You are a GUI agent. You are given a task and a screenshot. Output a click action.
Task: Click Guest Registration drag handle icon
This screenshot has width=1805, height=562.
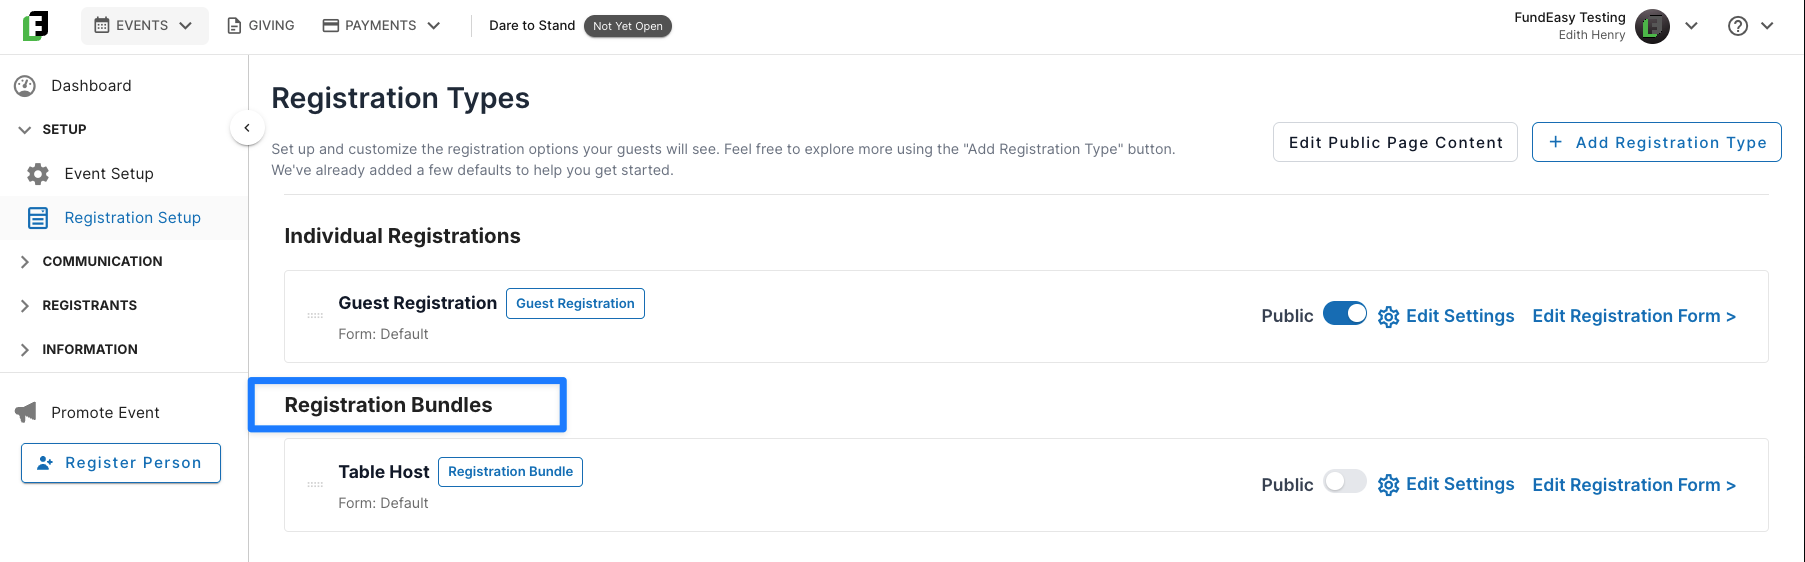315,316
